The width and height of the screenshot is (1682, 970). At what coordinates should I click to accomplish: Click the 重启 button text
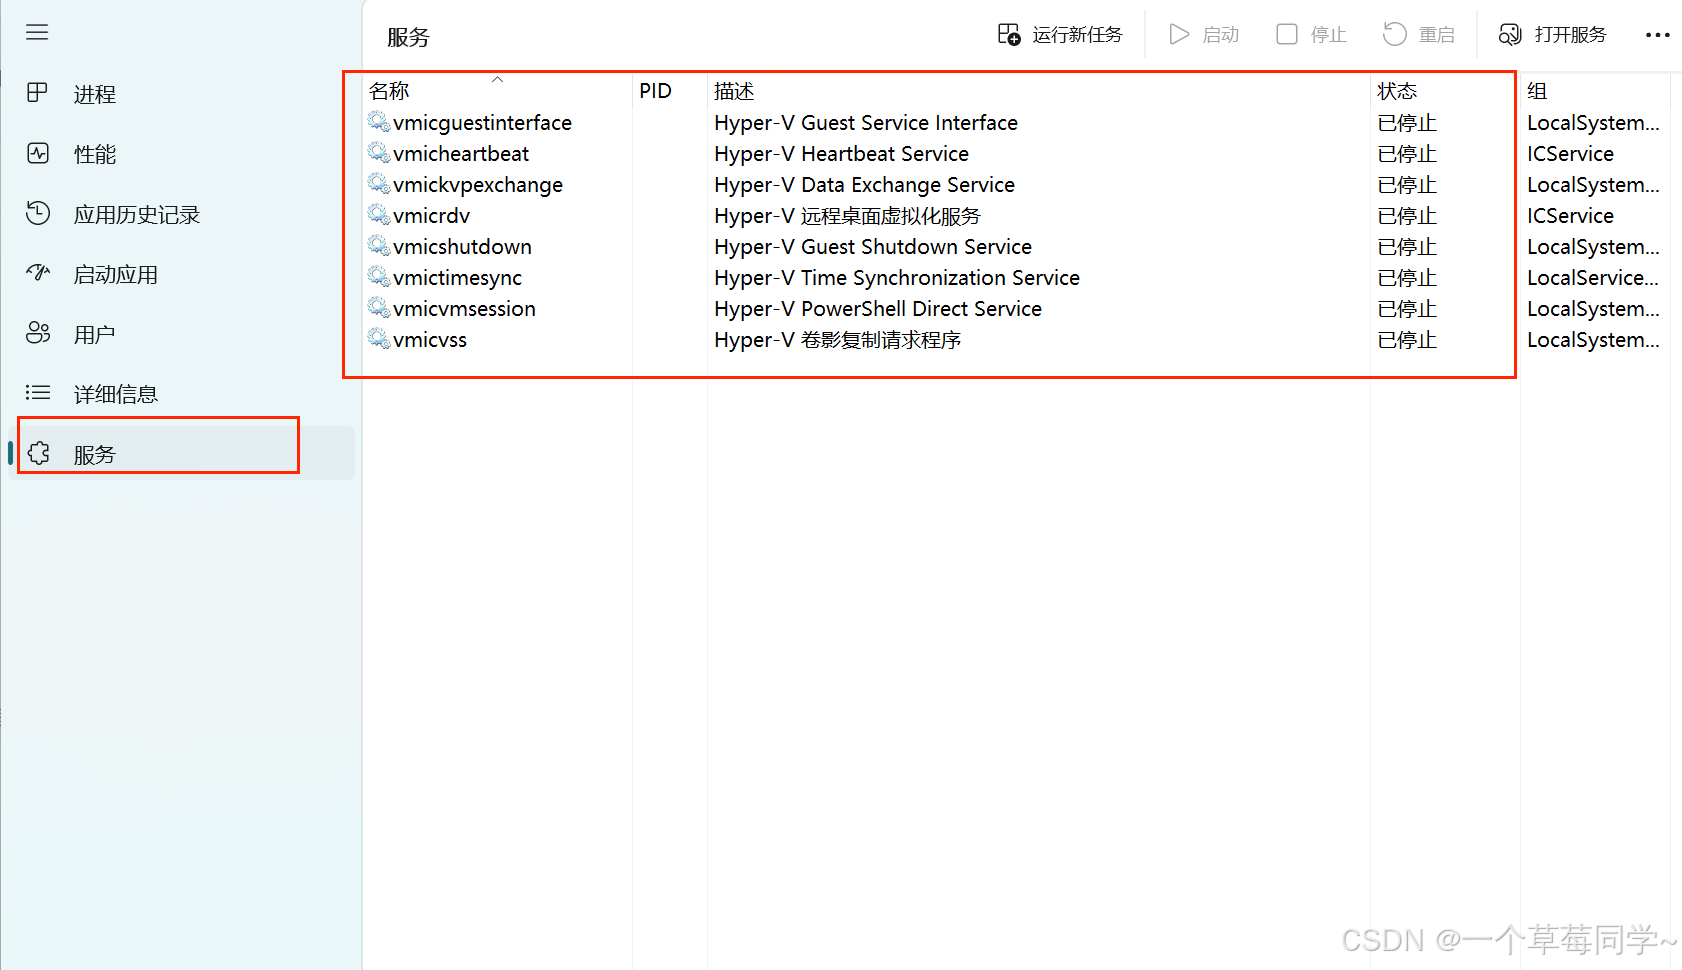pos(1437,35)
